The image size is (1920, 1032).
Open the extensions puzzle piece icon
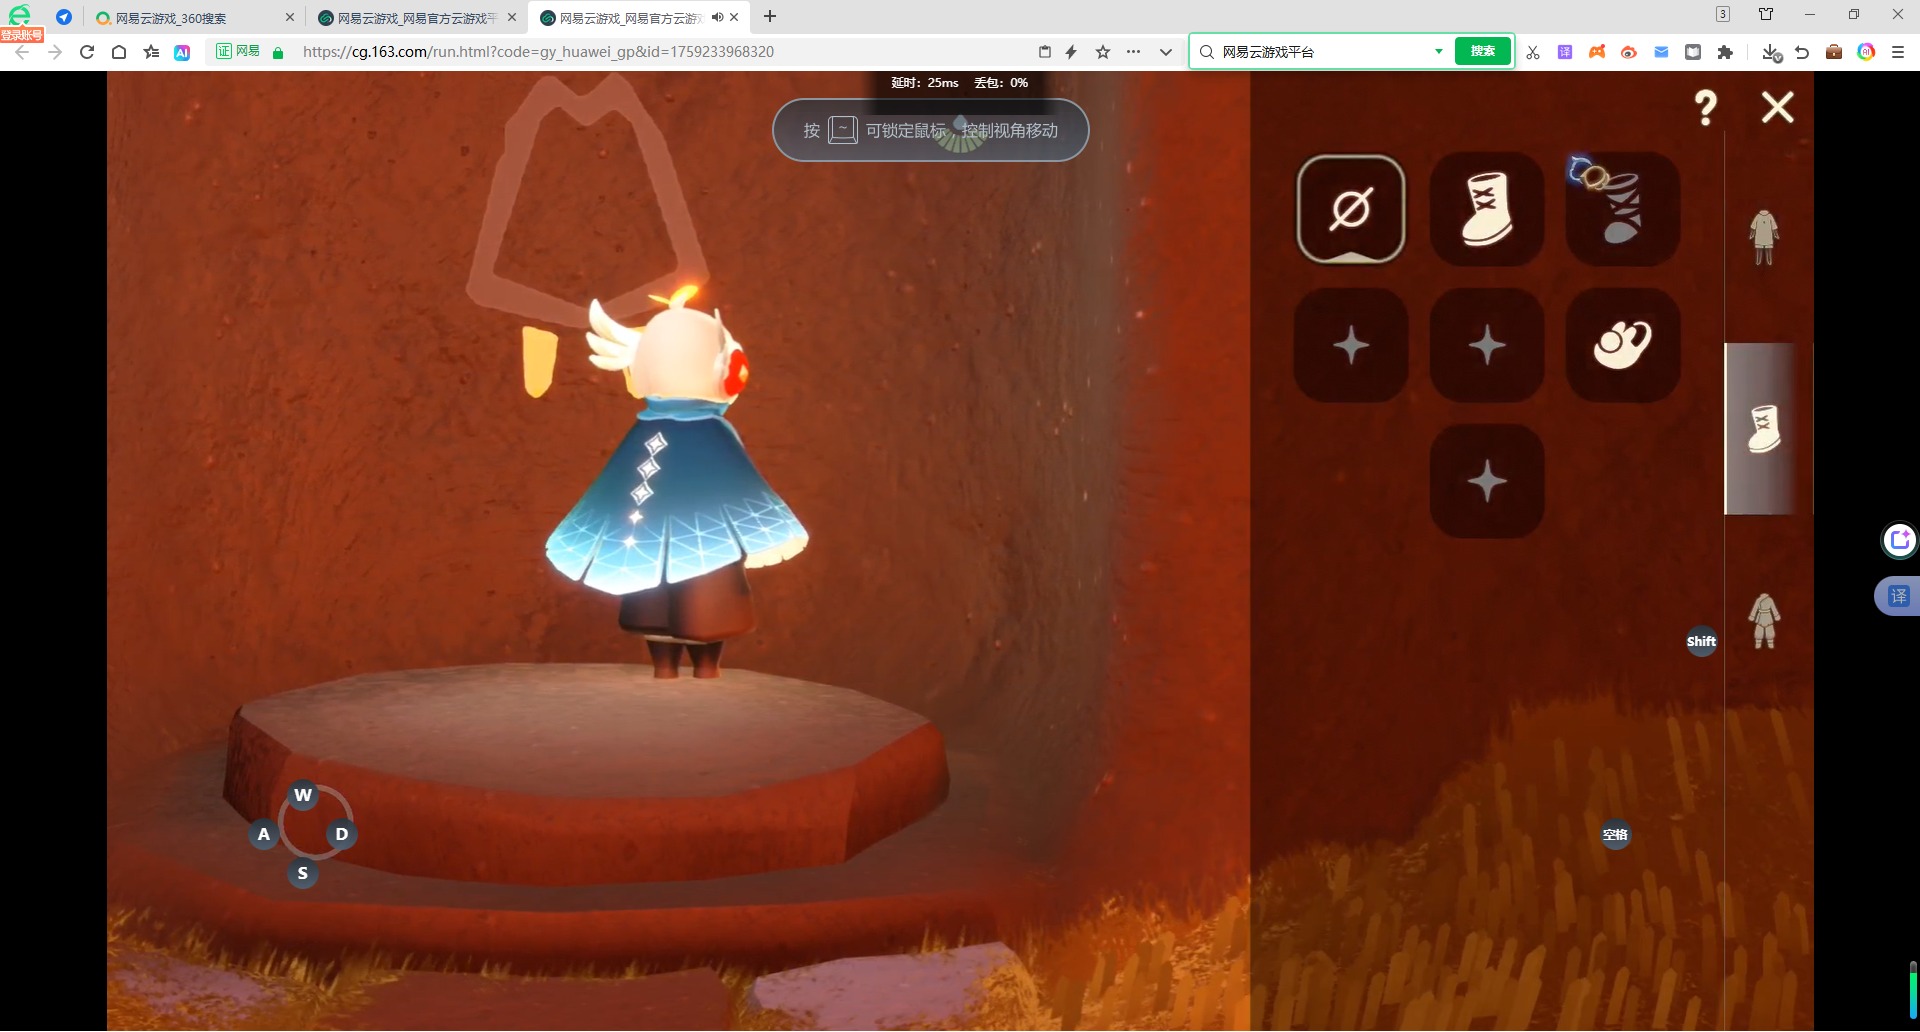coord(1725,52)
